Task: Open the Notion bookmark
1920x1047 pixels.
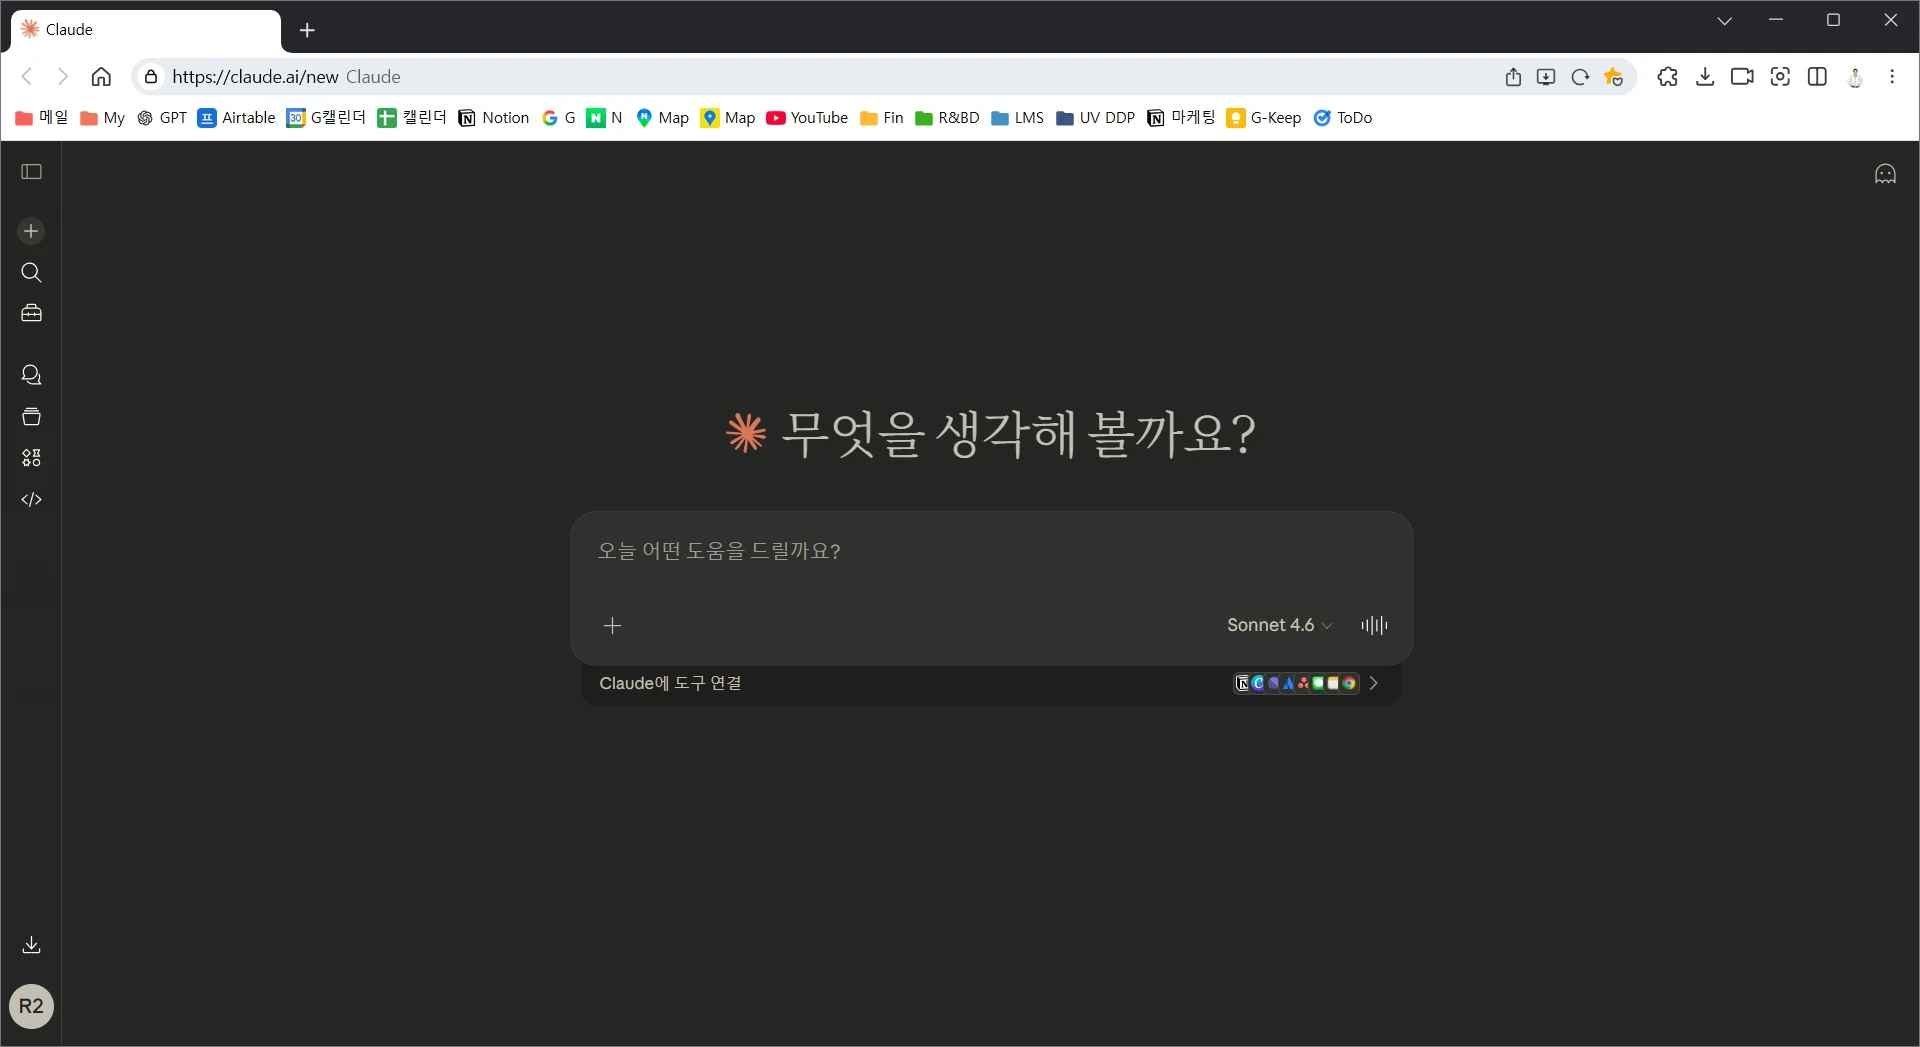Action: pyautogui.click(x=494, y=118)
